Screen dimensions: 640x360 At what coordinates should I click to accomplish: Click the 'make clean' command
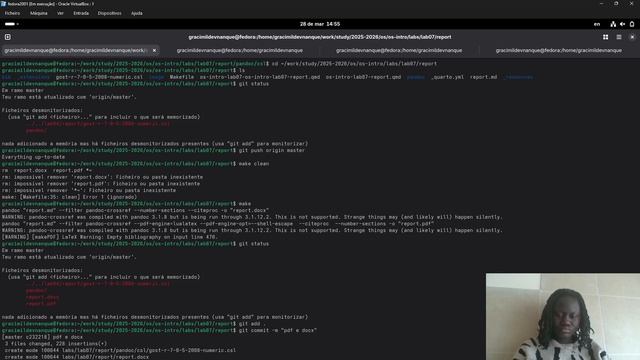pyautogui.click(x=254, y=164)
